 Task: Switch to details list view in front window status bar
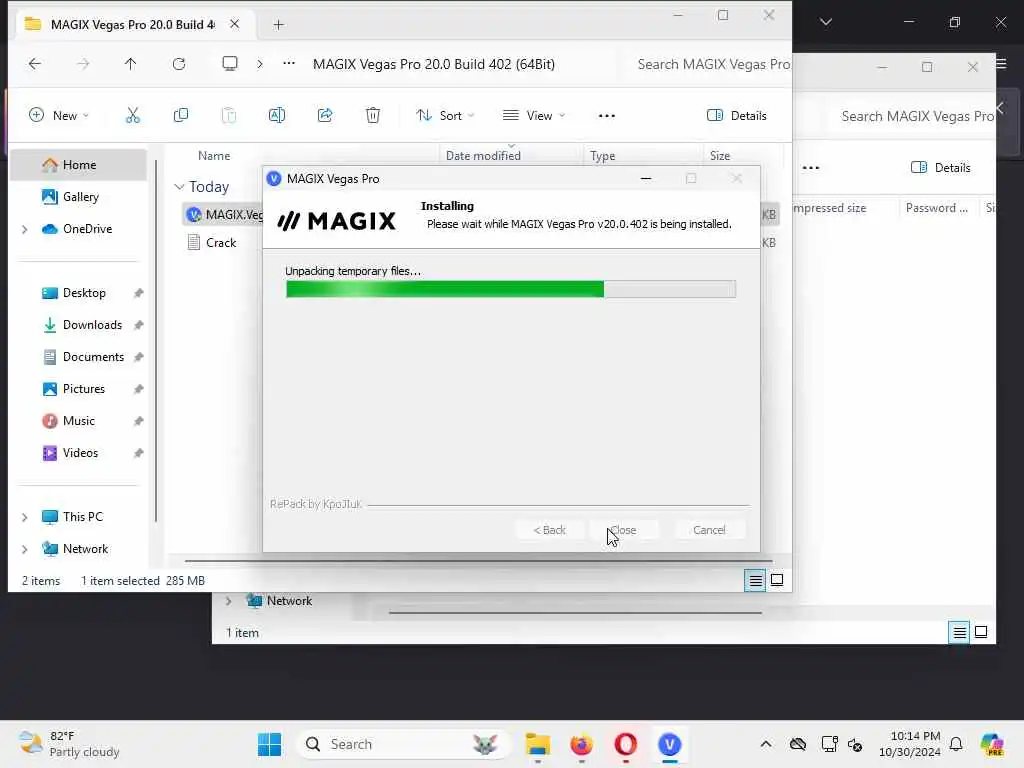click(756, 580)
